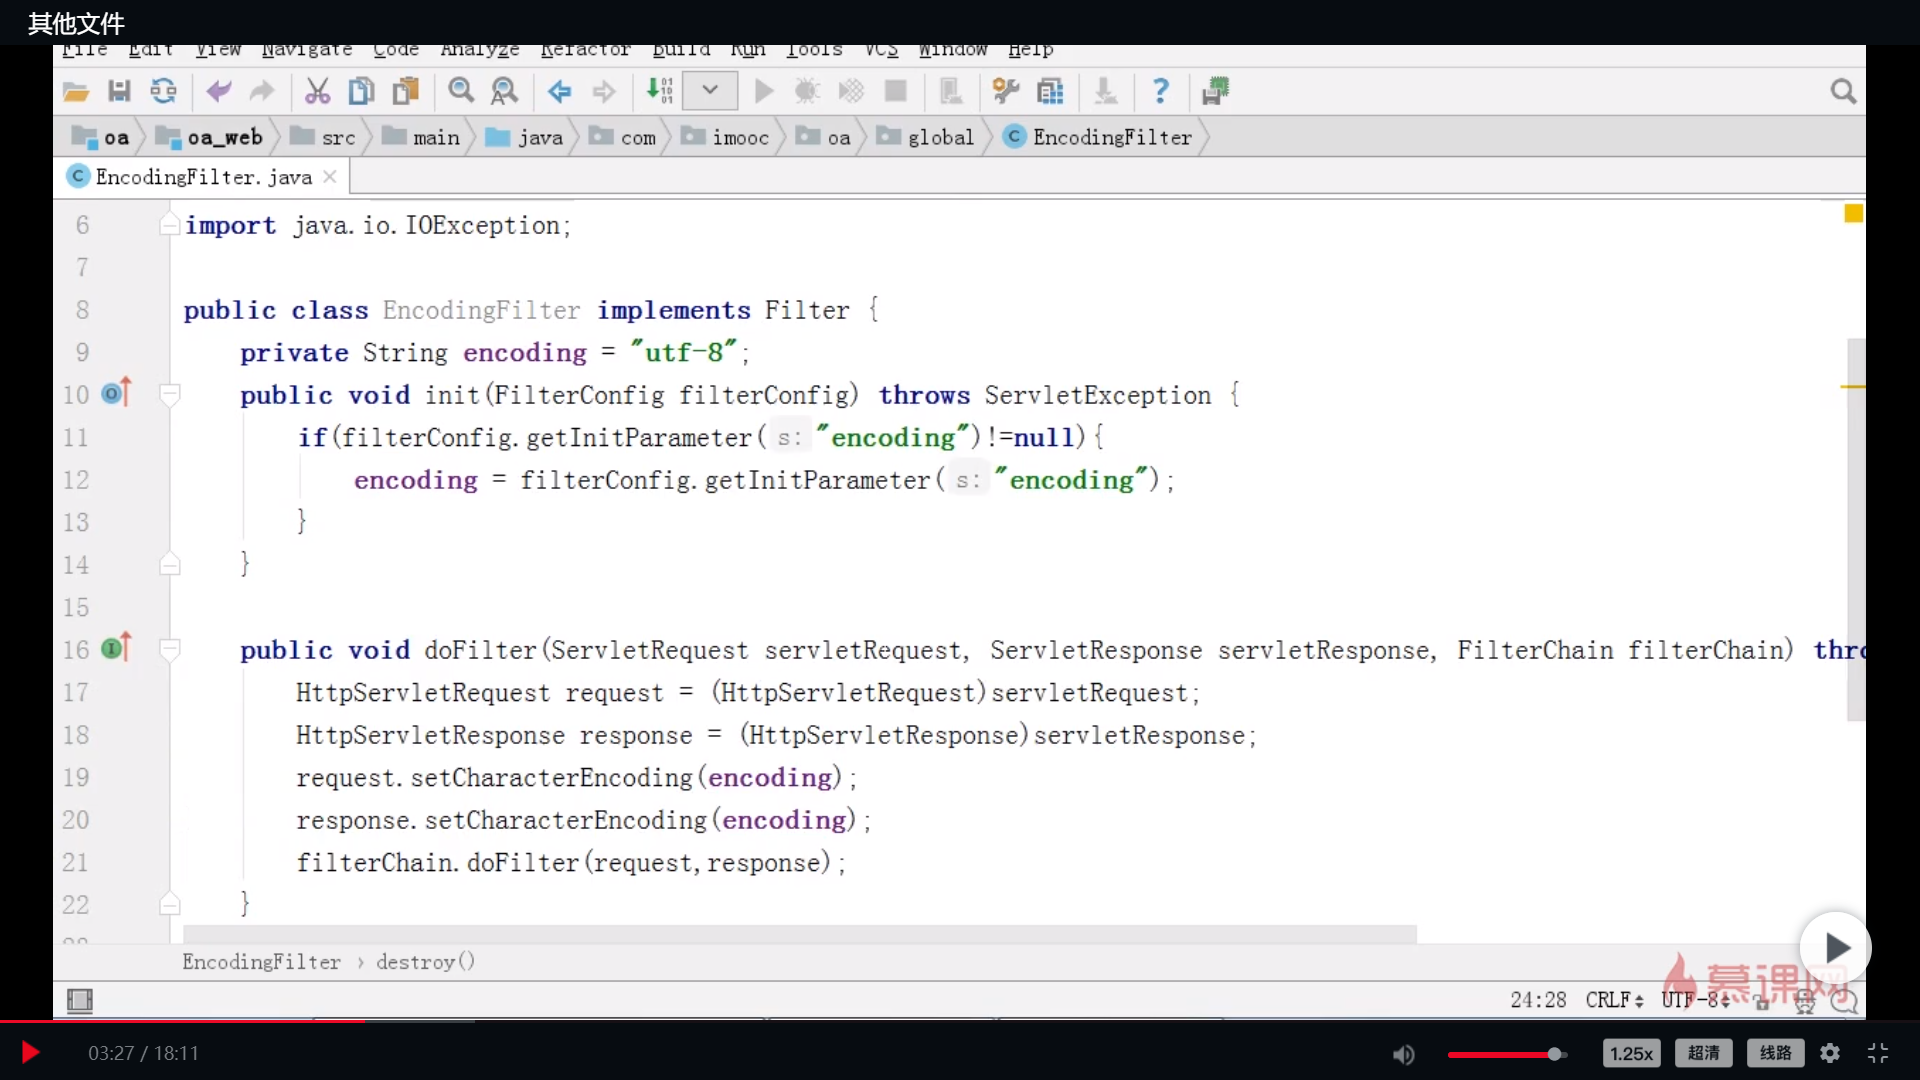Screen dimensions: 1920x1080
Task: Click the video progress bar
Action: click(960, 1021)
